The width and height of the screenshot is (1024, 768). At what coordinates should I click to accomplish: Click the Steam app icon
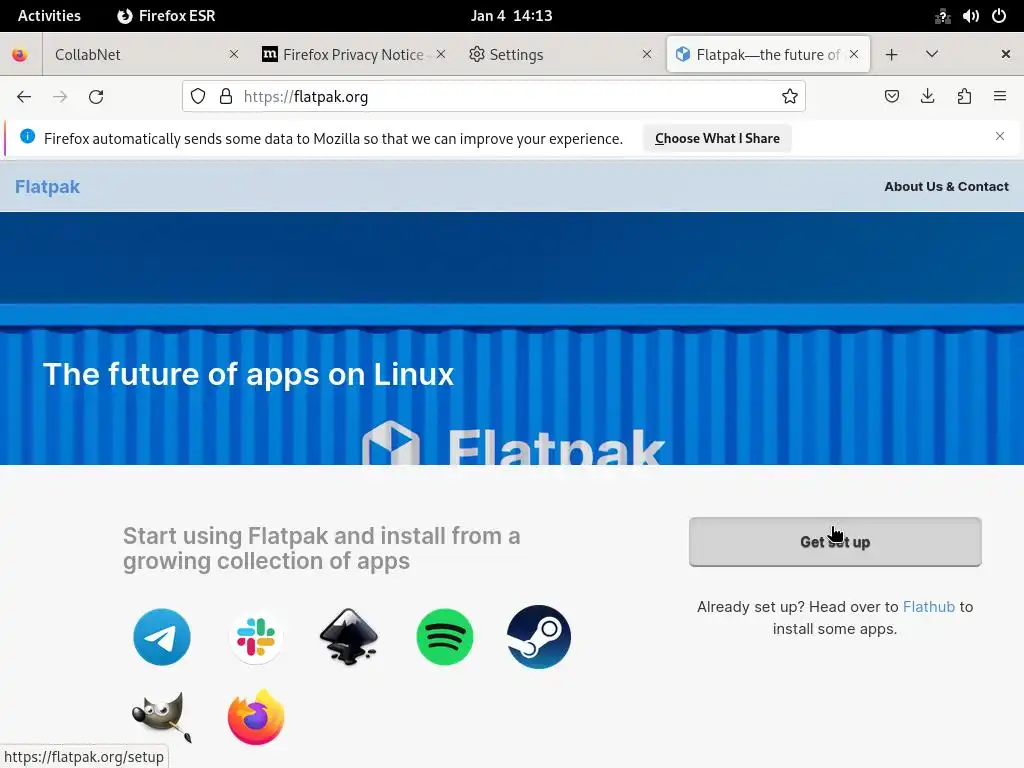[539, 637]
